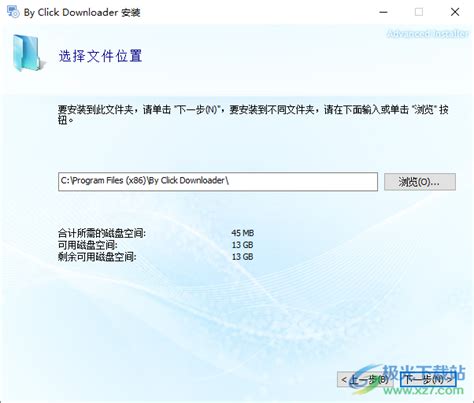Screen dimensions: 474x403
Task: Click the disabled maximize window button
Action: [x=419, y=12]
